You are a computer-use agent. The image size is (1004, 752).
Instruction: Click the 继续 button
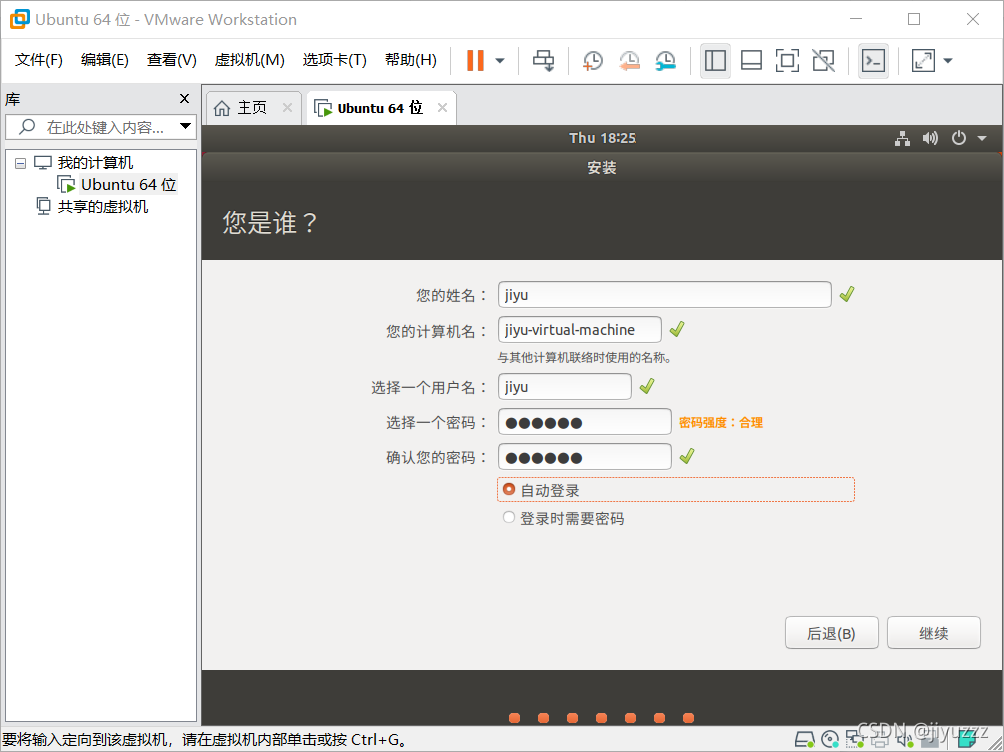click(x=933, y=632)
